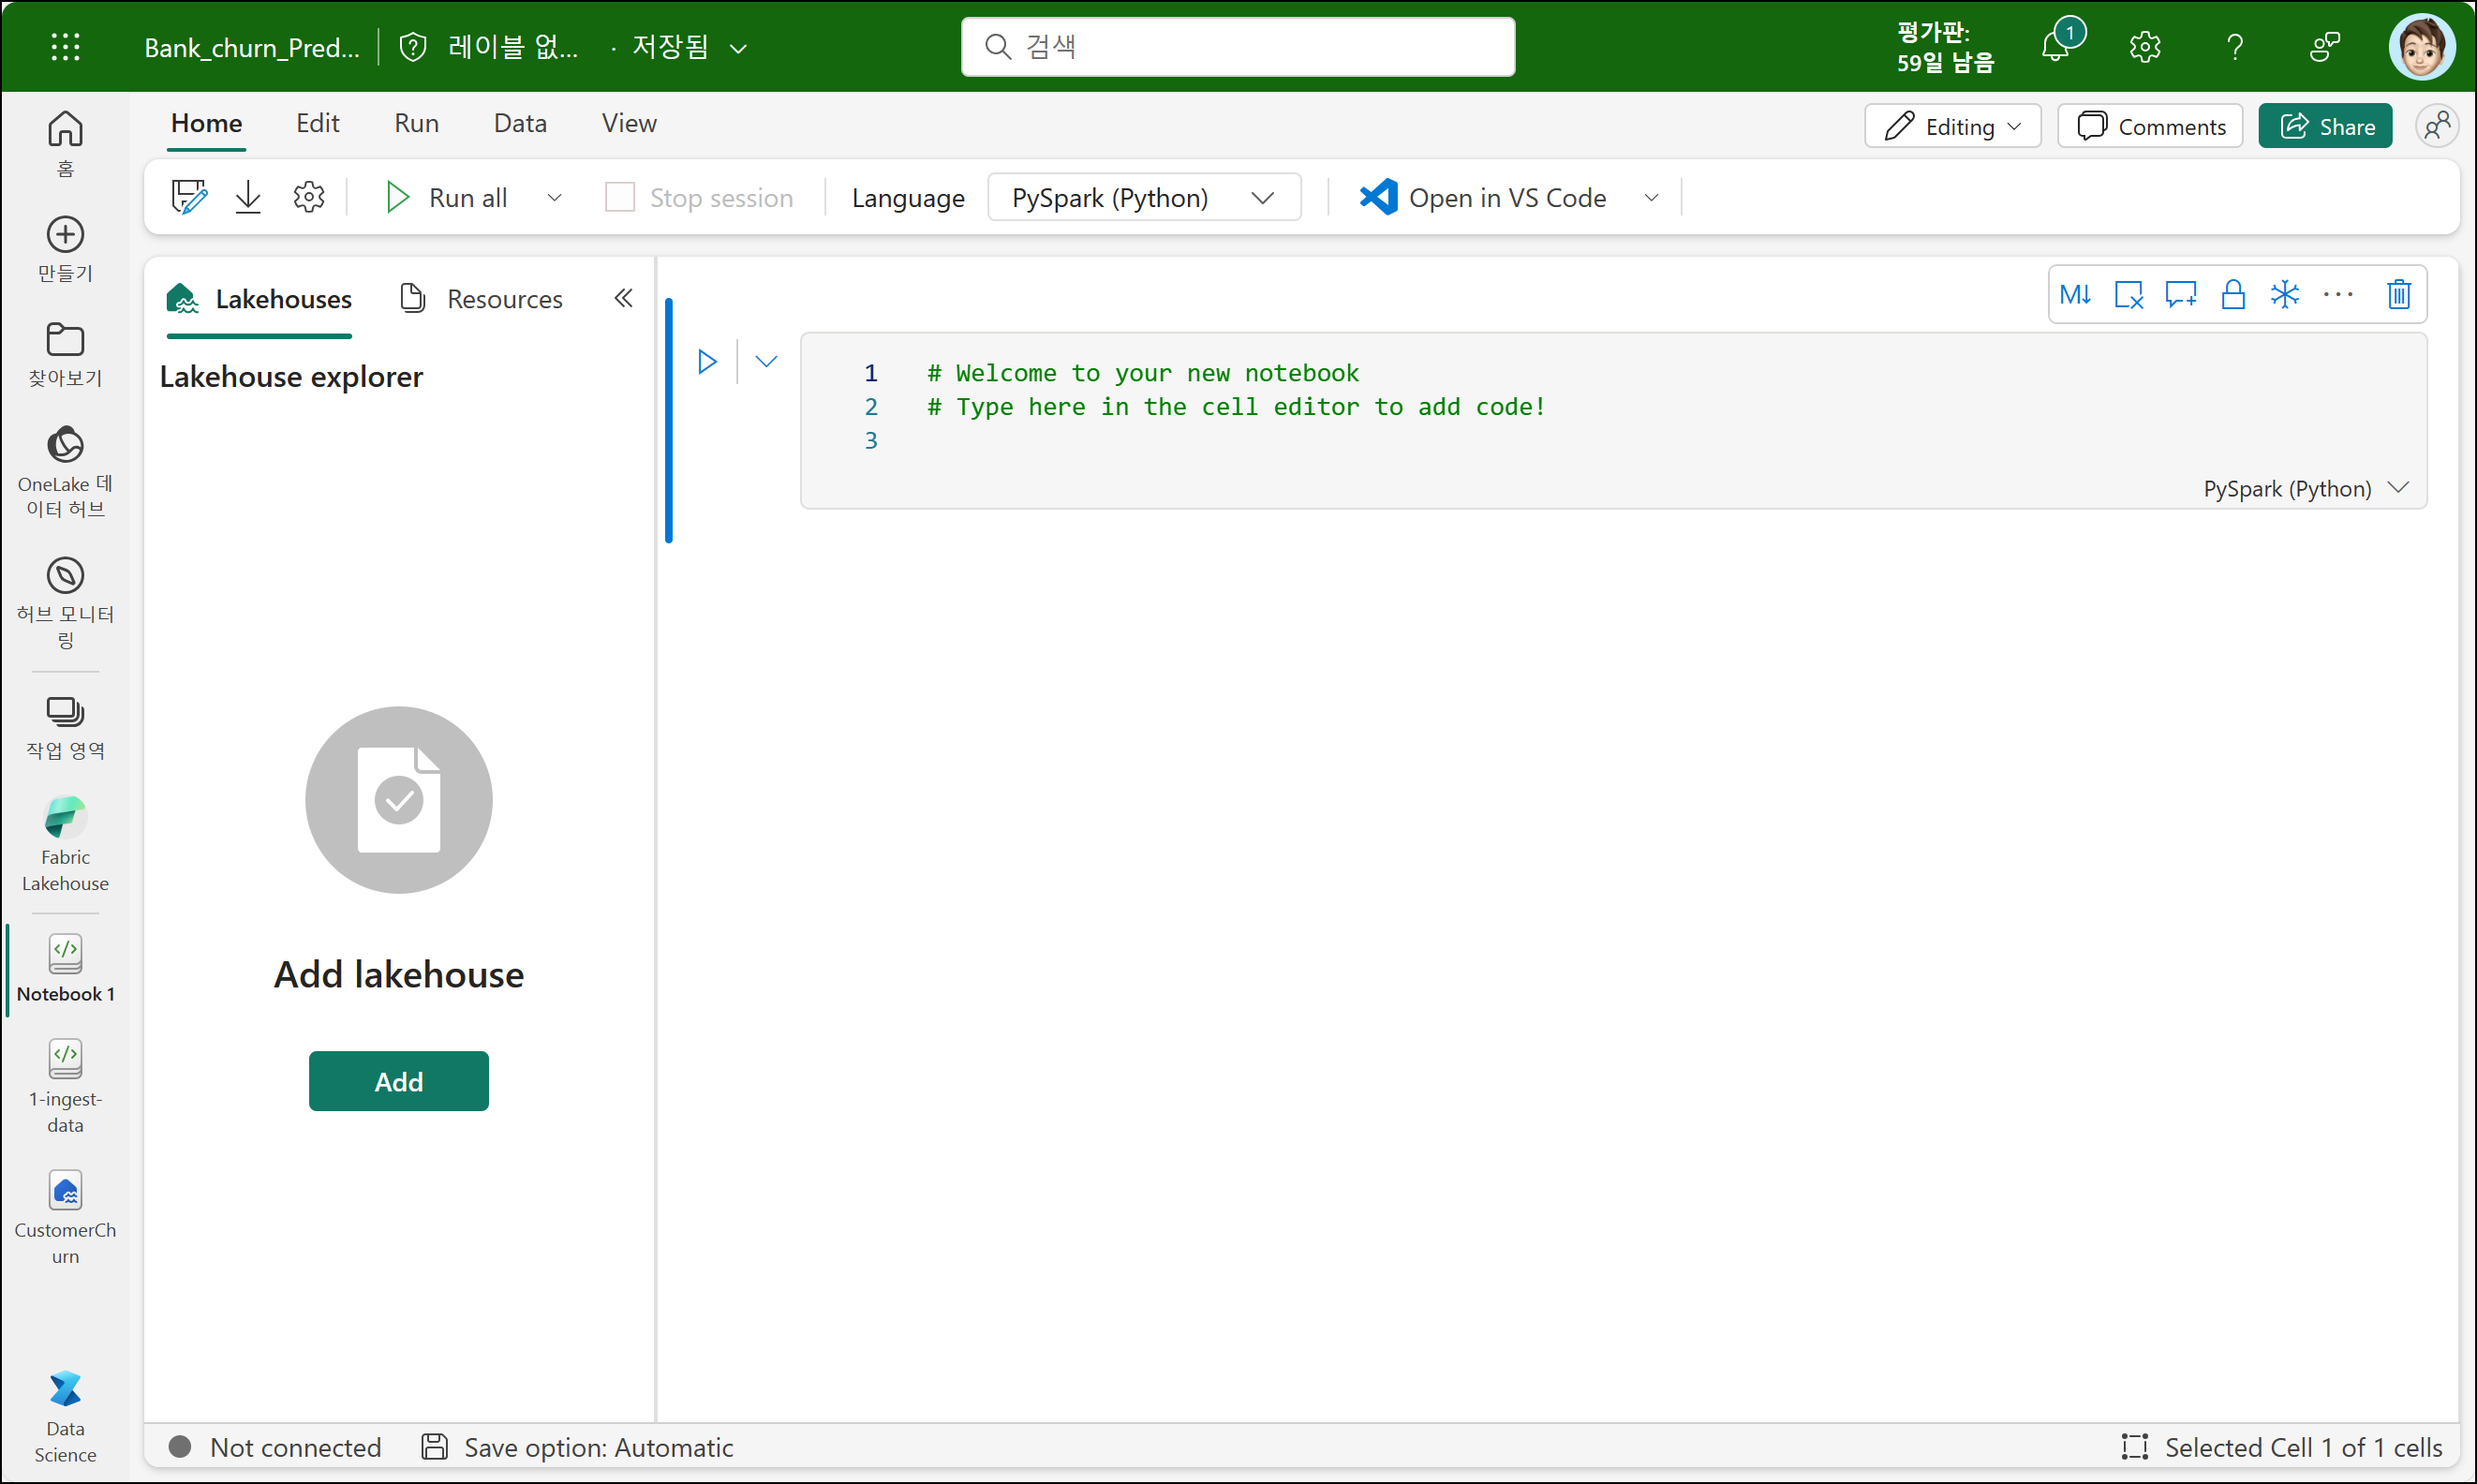Add a cell comment icon

click(x=2180, y=295)
